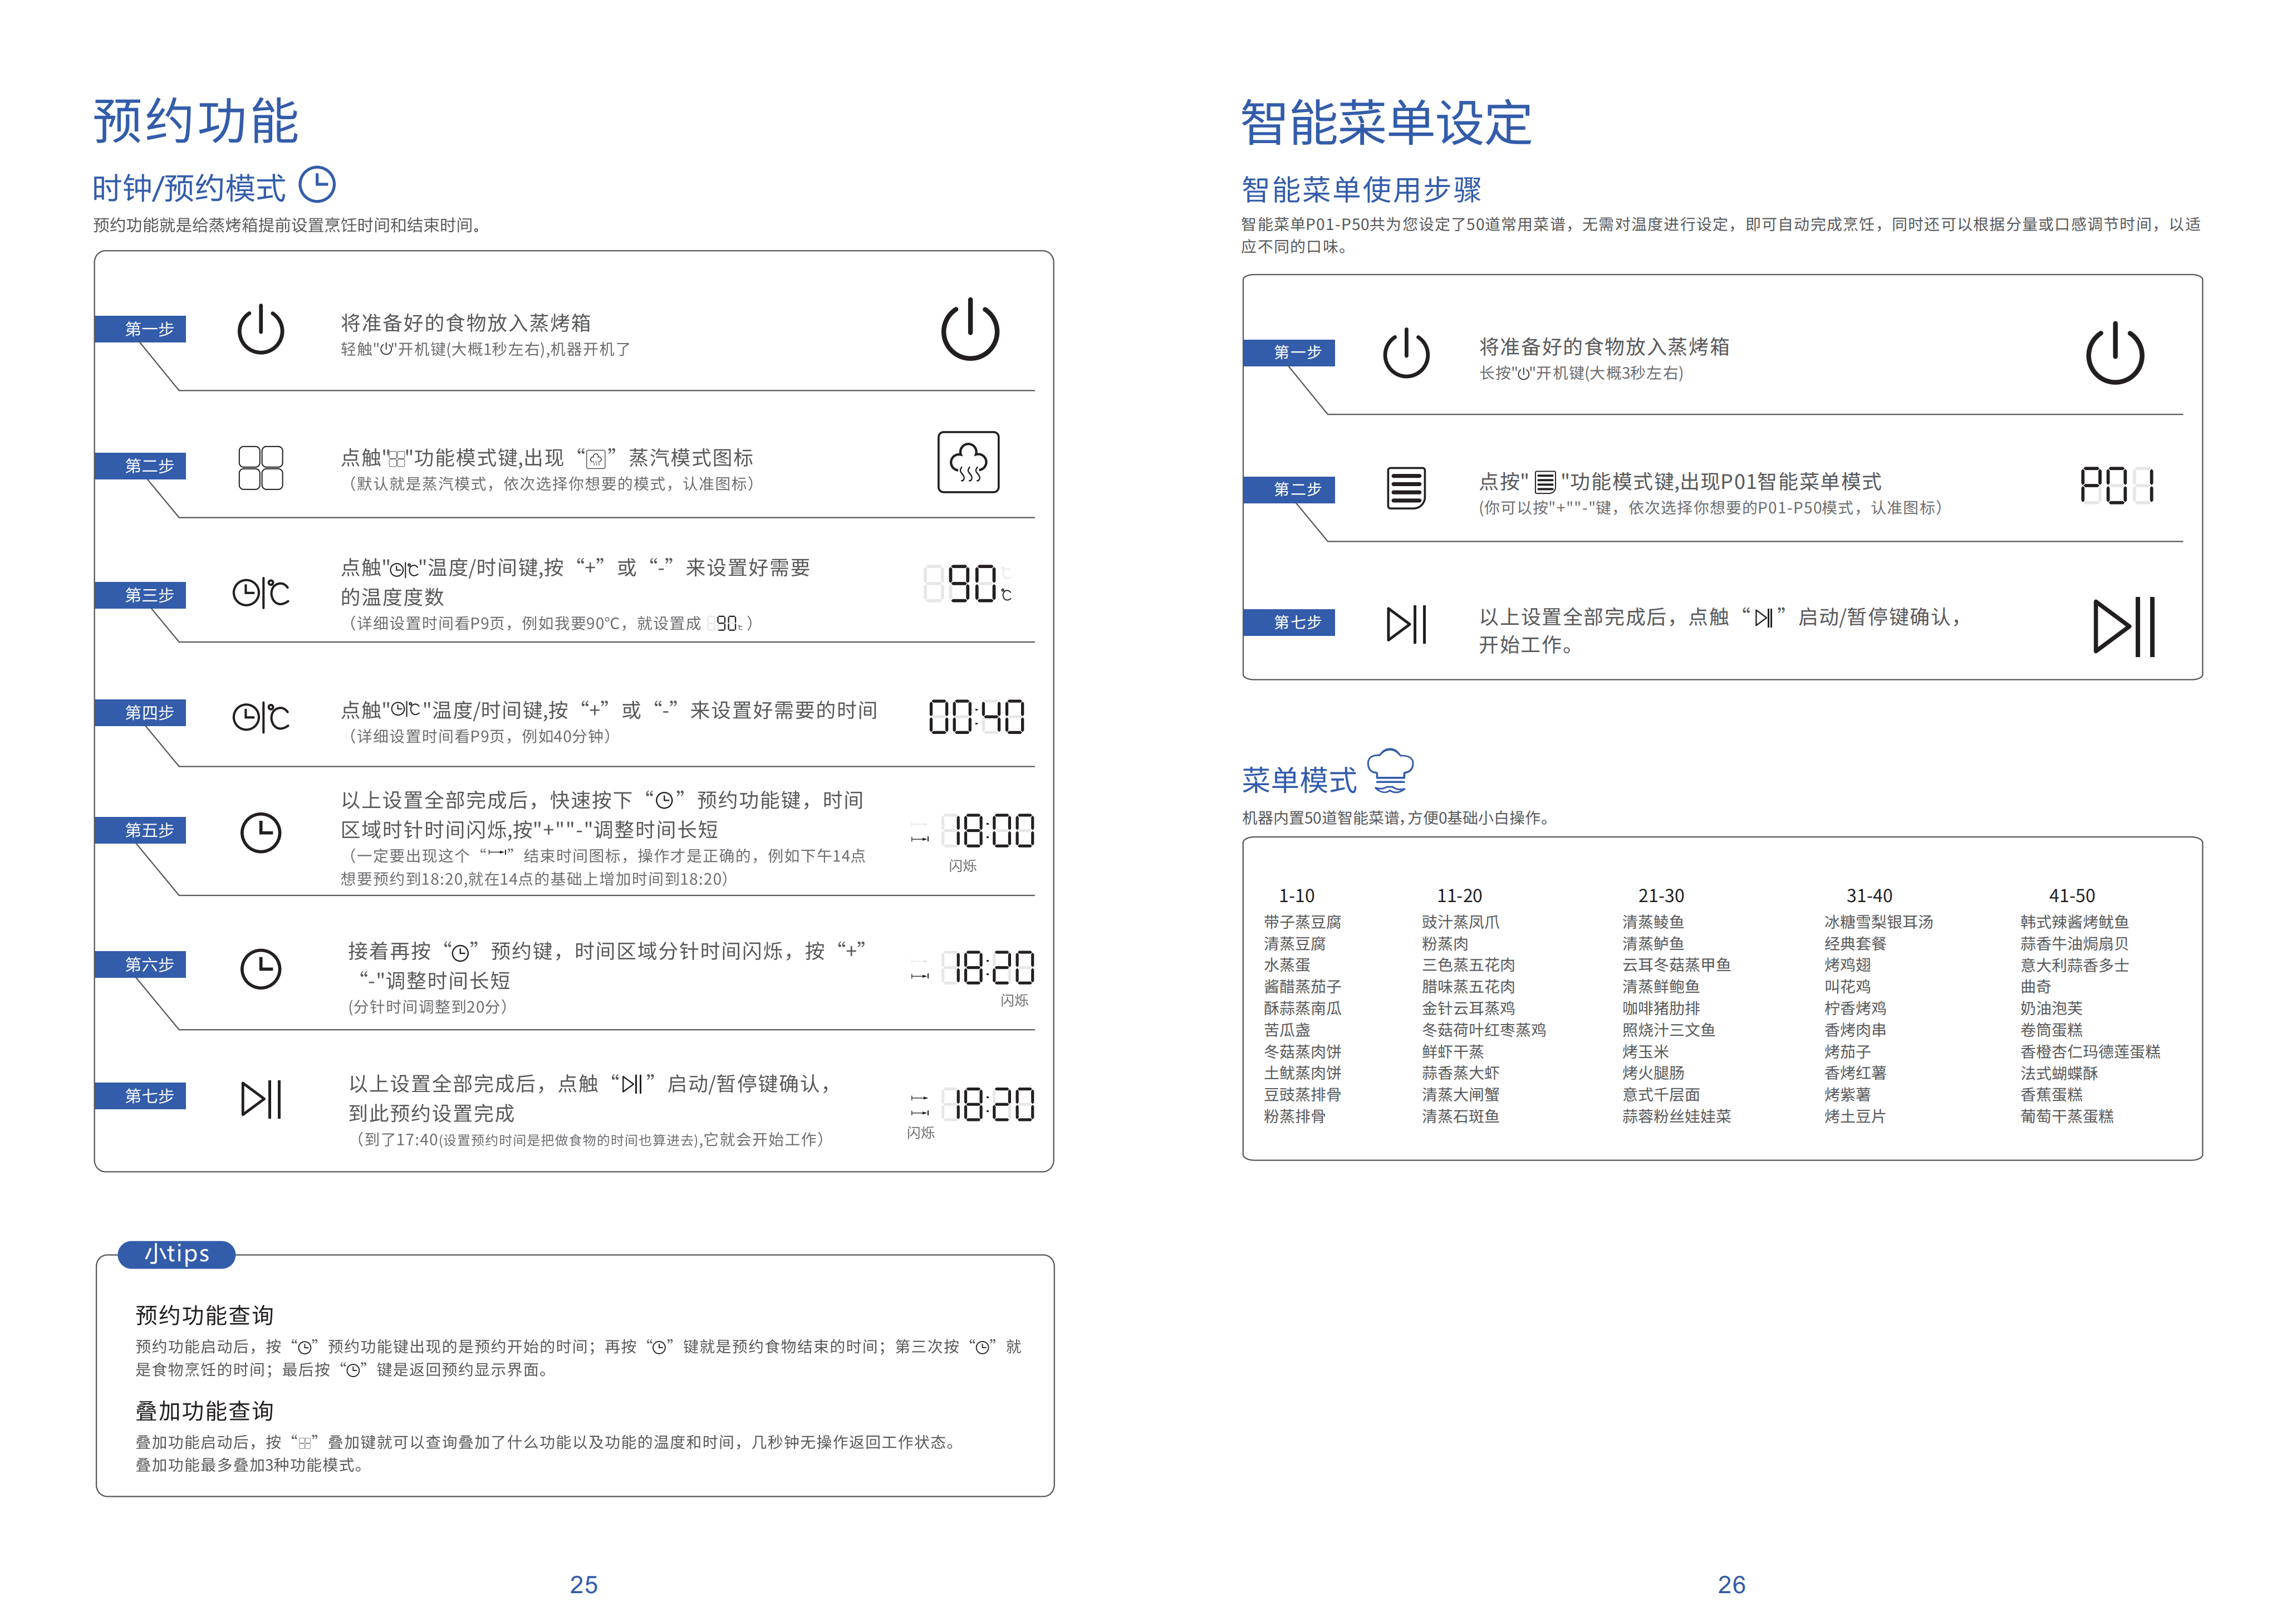Click the clock icon in 第五步 row

coord(260,832)
